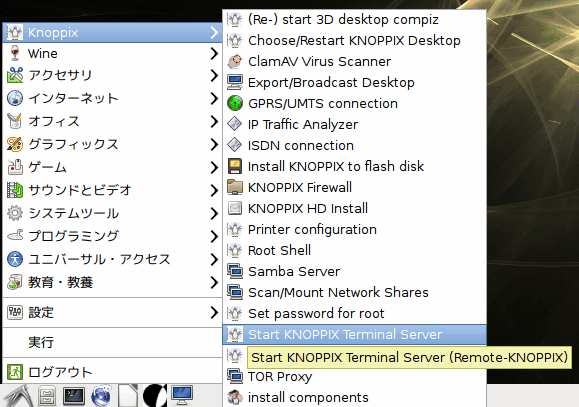This screenshot has height=407, width=579.
Task: Click the 教育・教養 flask icon
Action: [x=15, y=282]
